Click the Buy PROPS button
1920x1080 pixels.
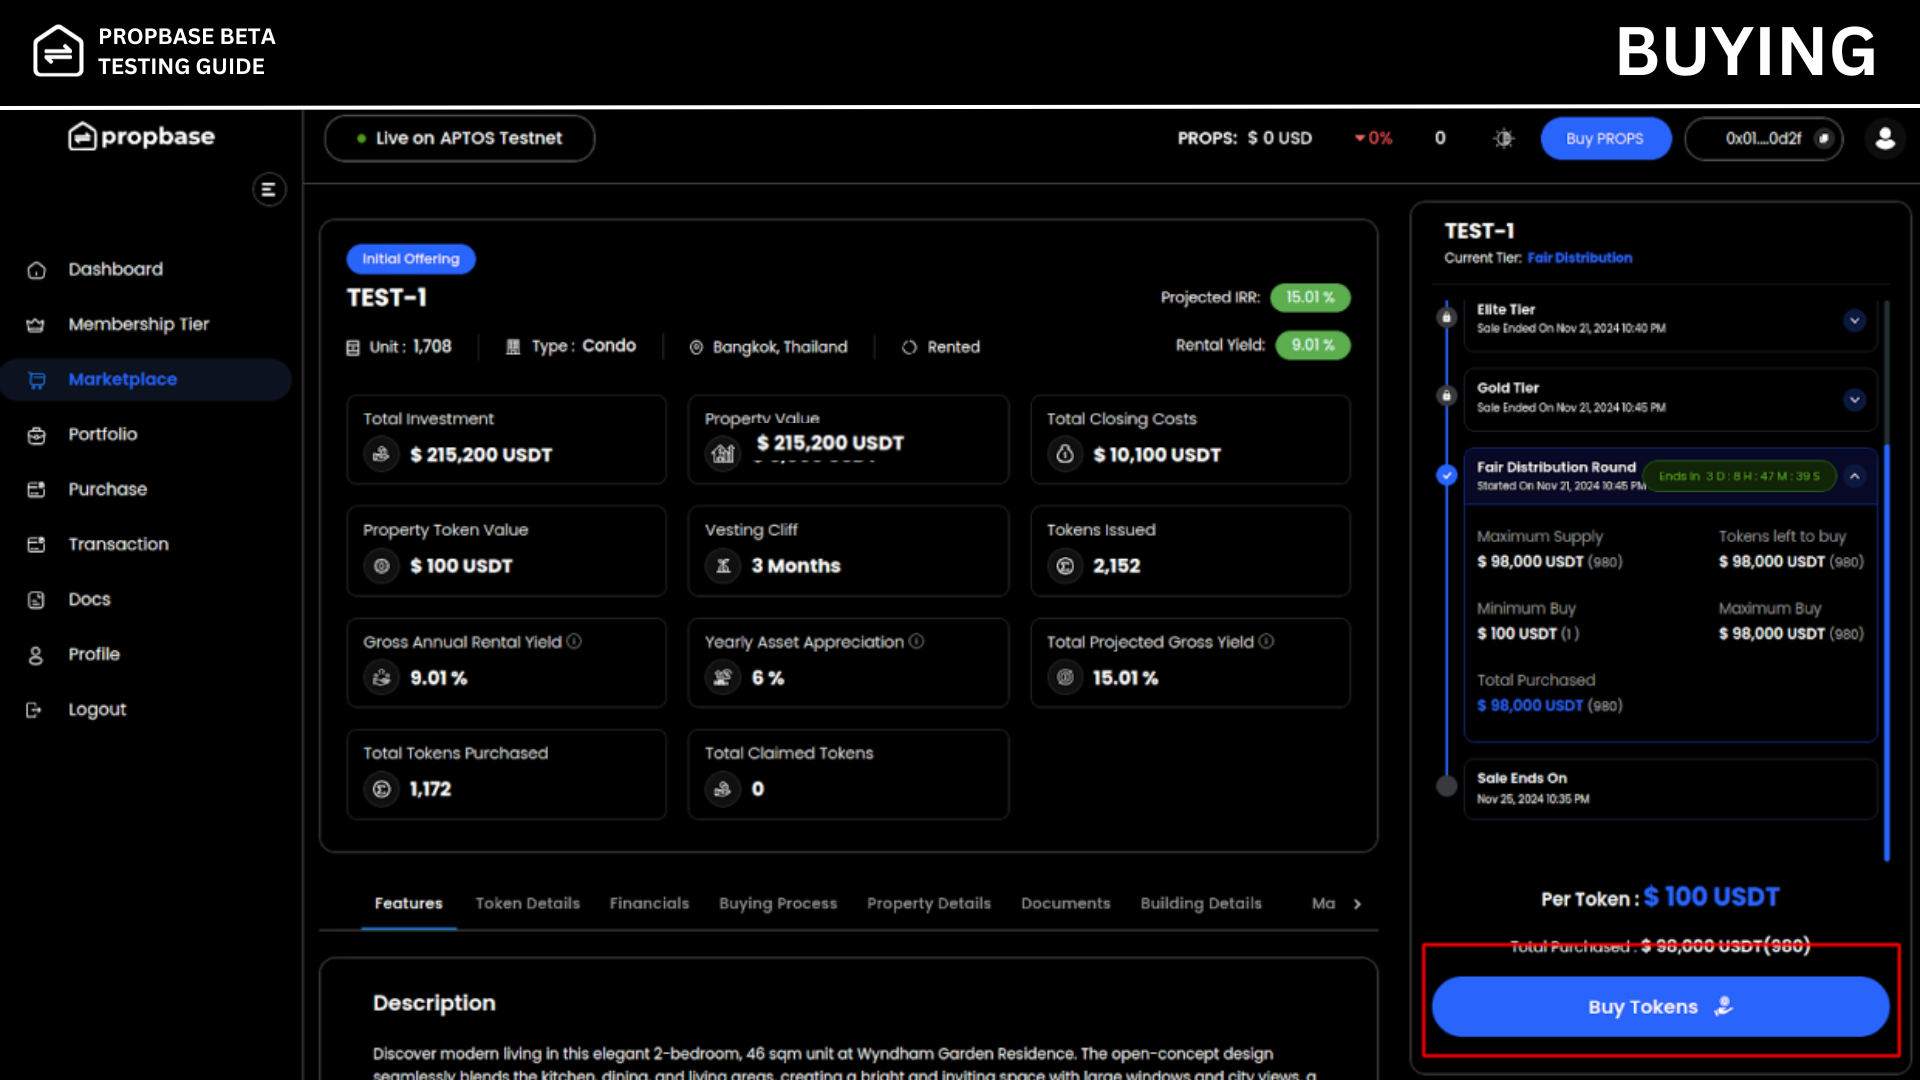click(1604, 138)
